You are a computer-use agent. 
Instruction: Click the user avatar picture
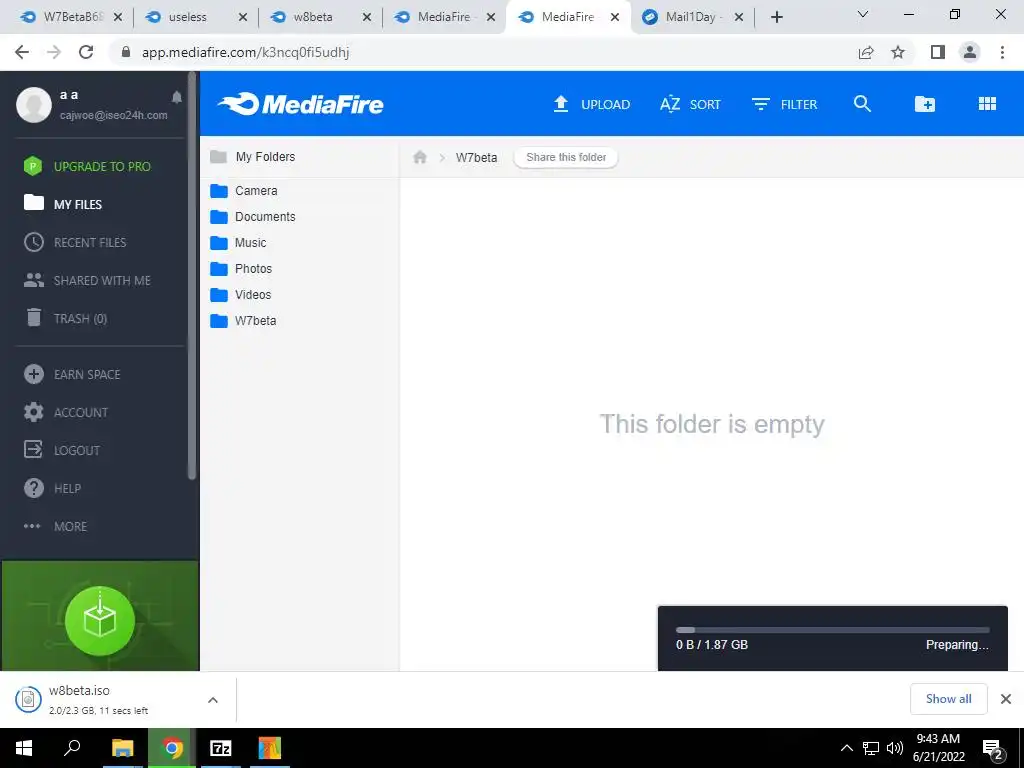pos(34,104)
